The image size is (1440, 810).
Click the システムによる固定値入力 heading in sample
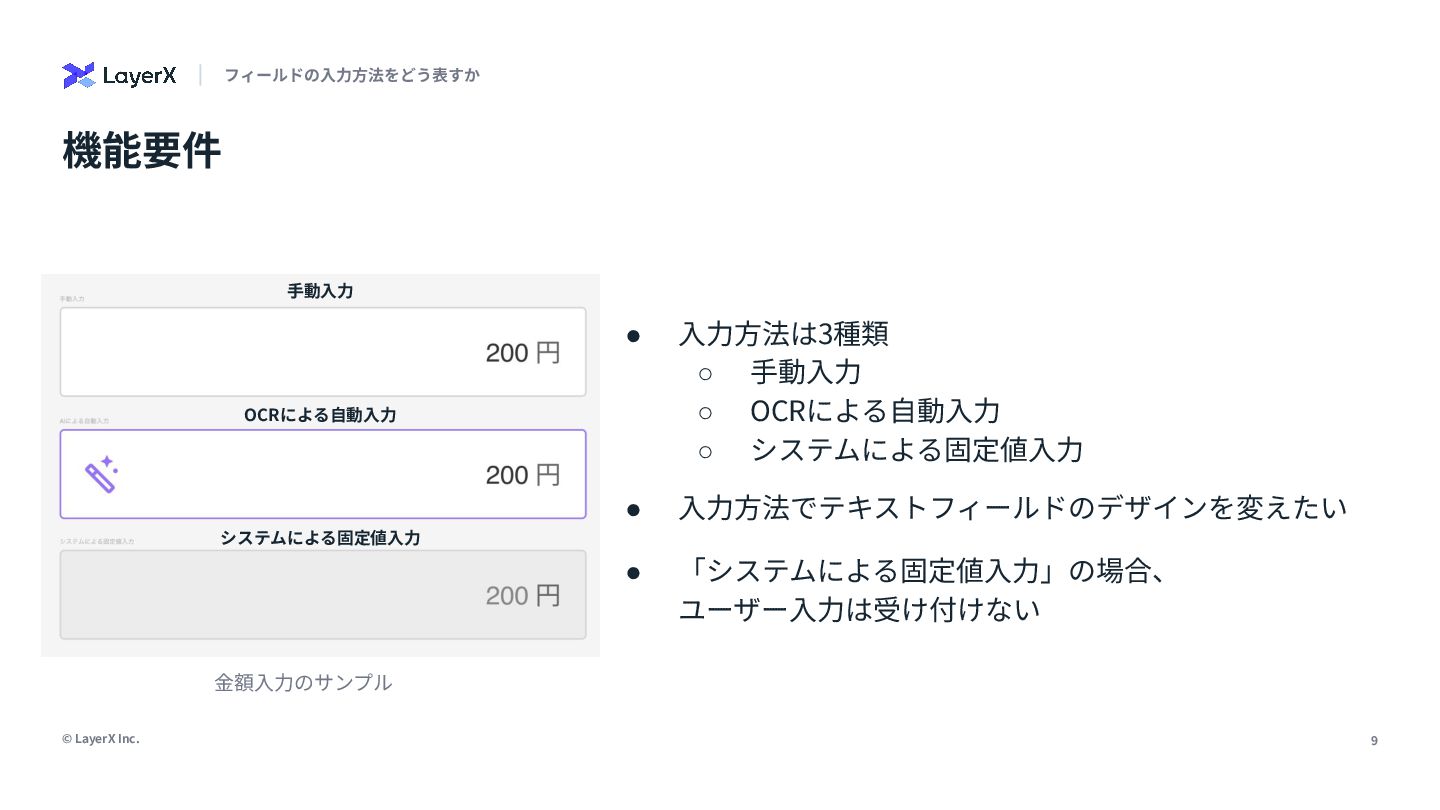click(x=320, y=537)
